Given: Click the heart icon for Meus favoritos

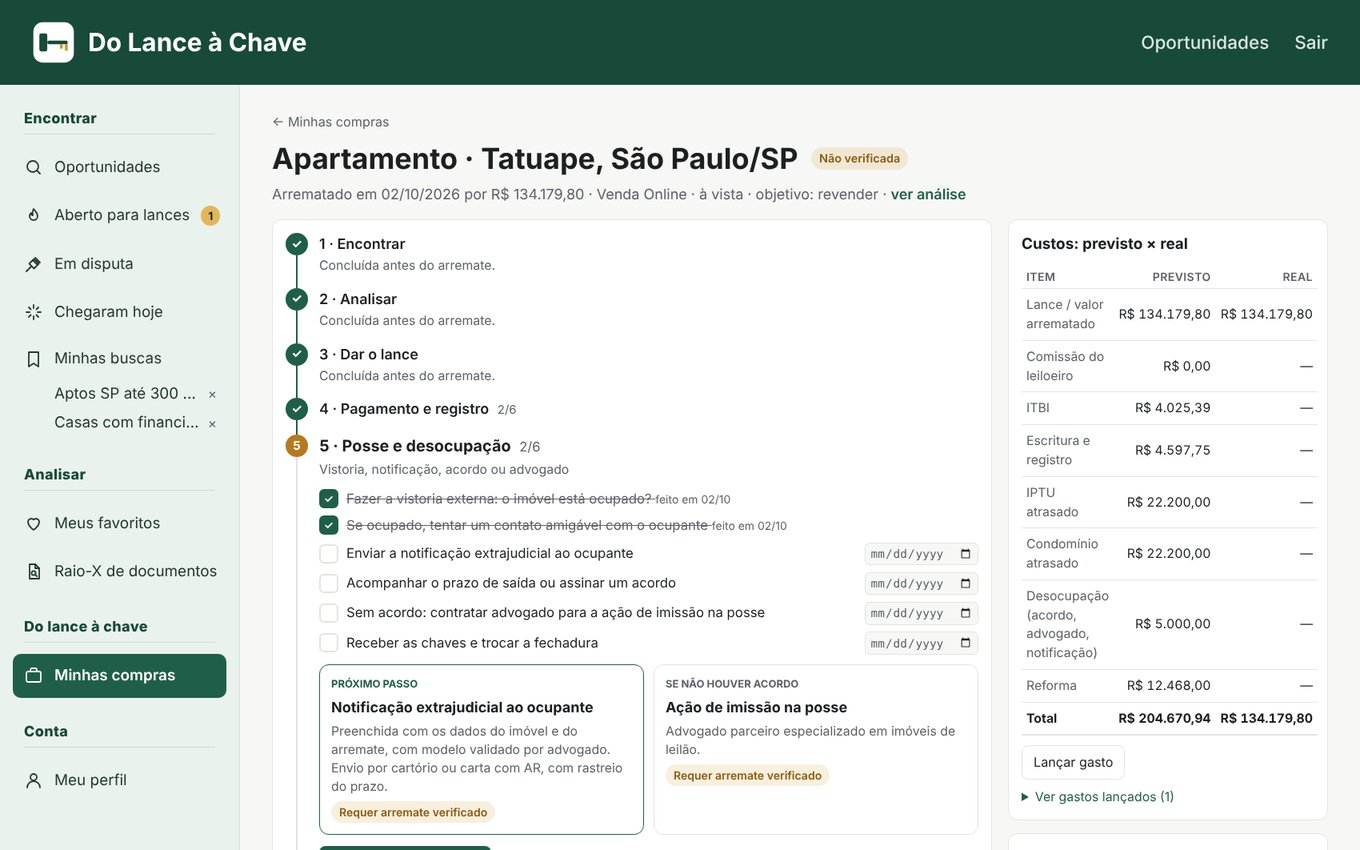Looking at the screenshot, I should (x=34, y=523).
